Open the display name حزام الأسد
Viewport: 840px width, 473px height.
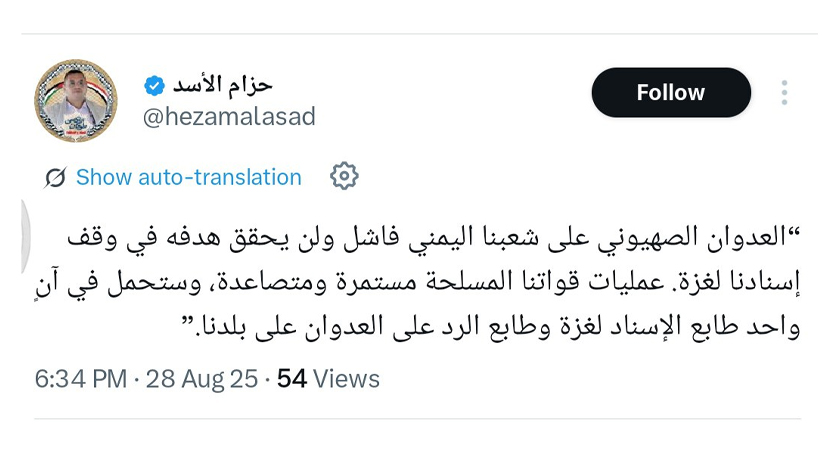(x=222, y=85)
